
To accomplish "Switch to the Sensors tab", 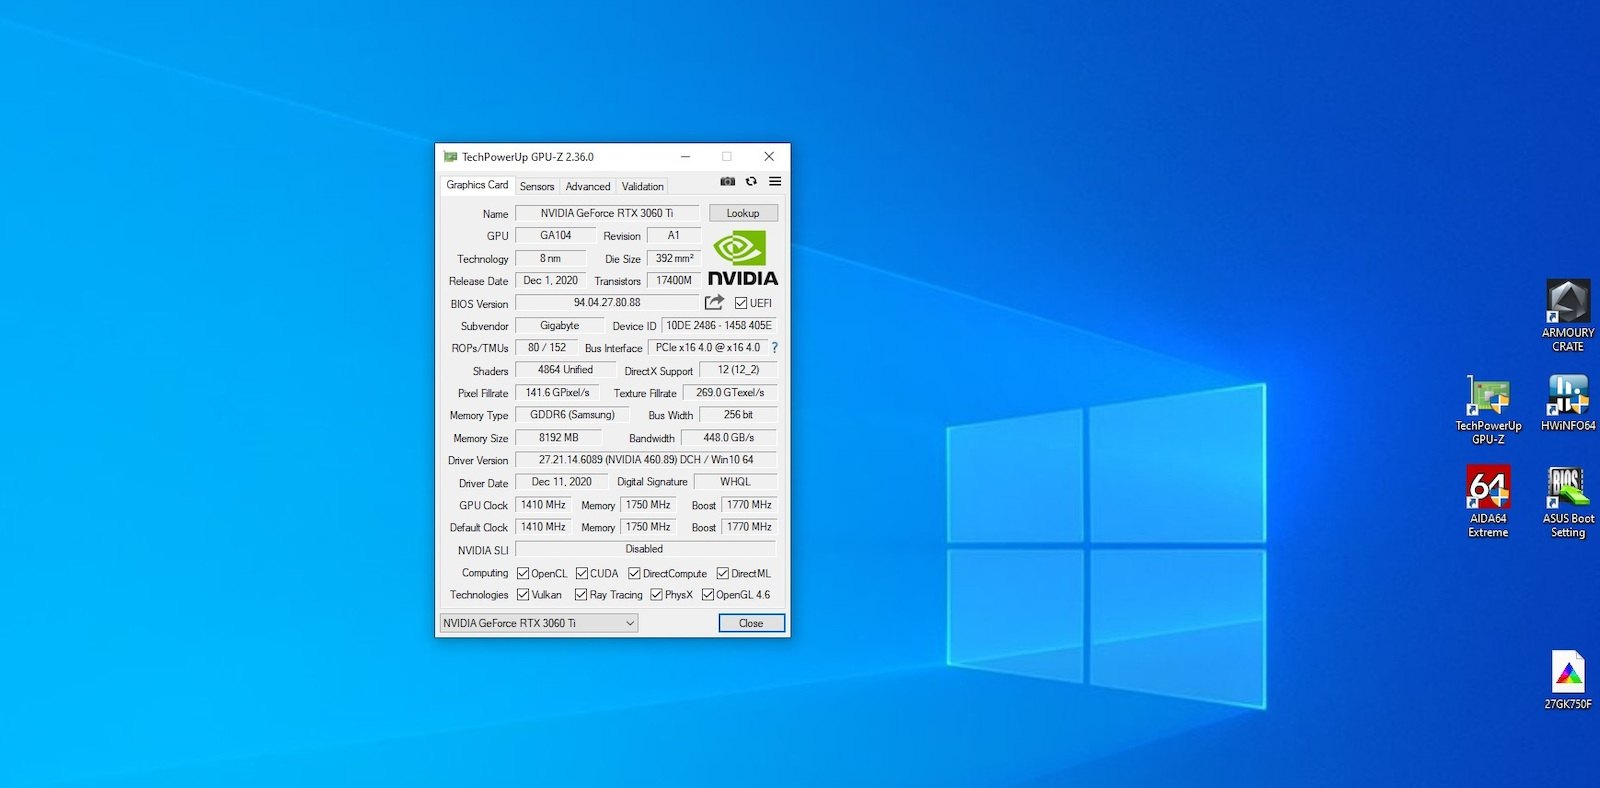I will click(x=537, y=186).
